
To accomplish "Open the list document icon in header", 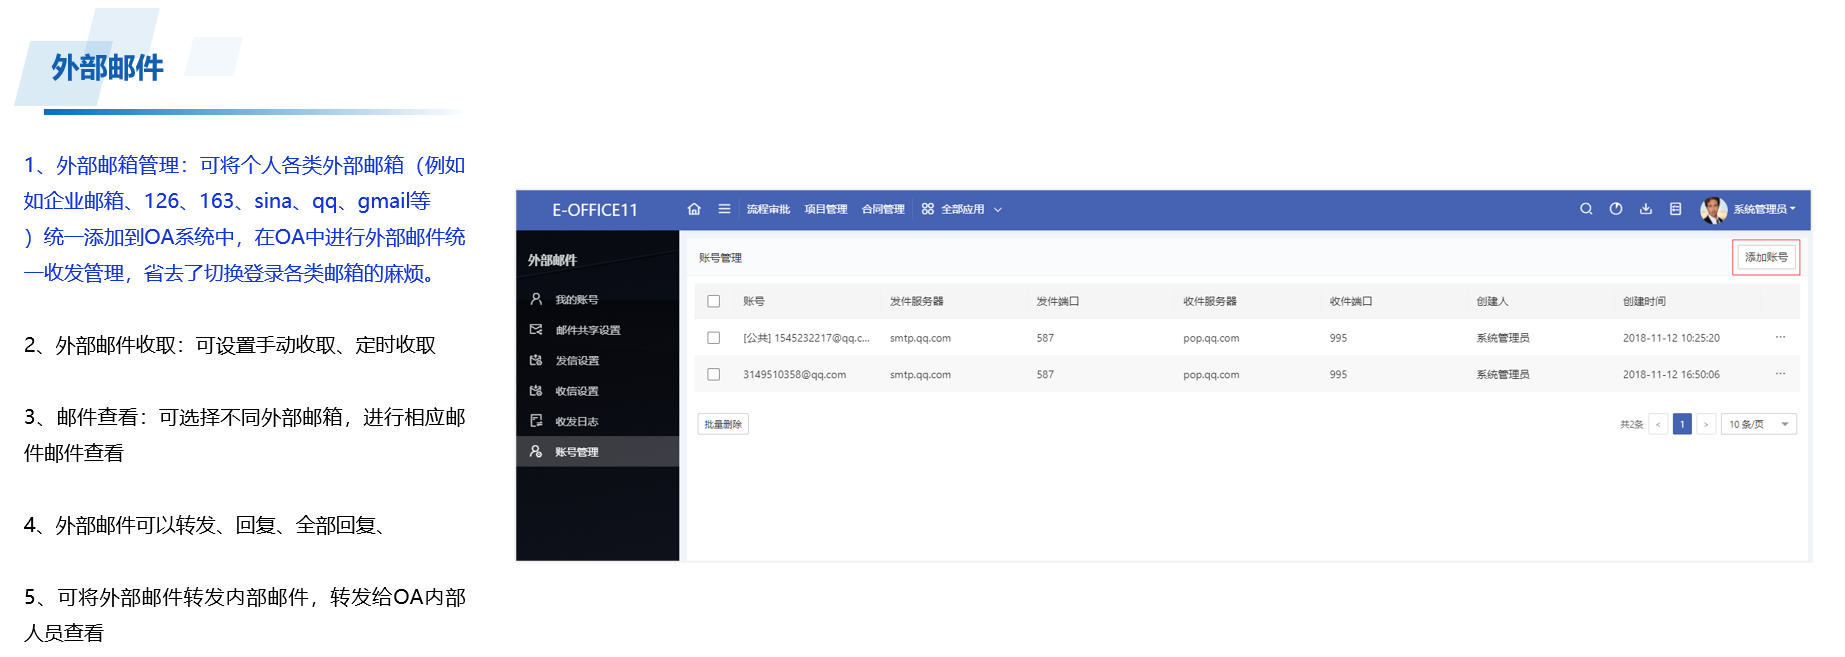I will (x=1676, y=209).
